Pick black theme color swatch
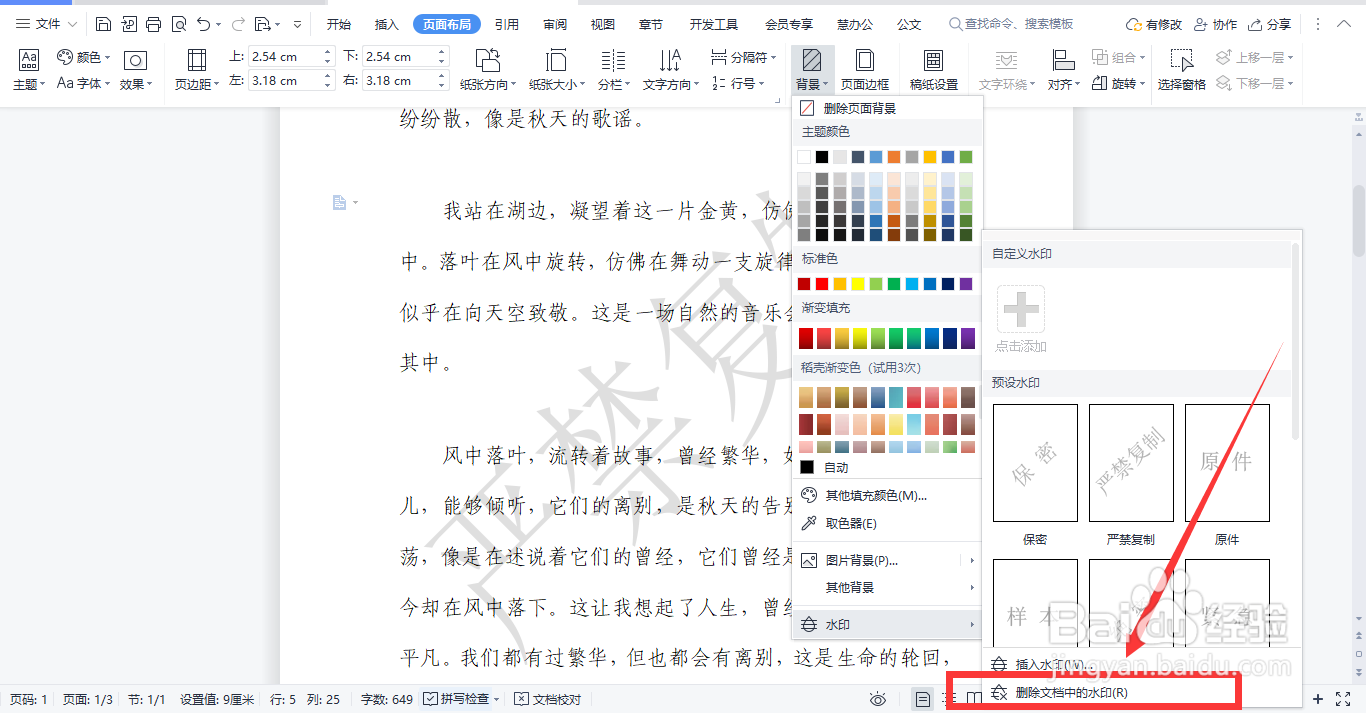Screen dimensions: 1366x713 click(x=822, y=157)
